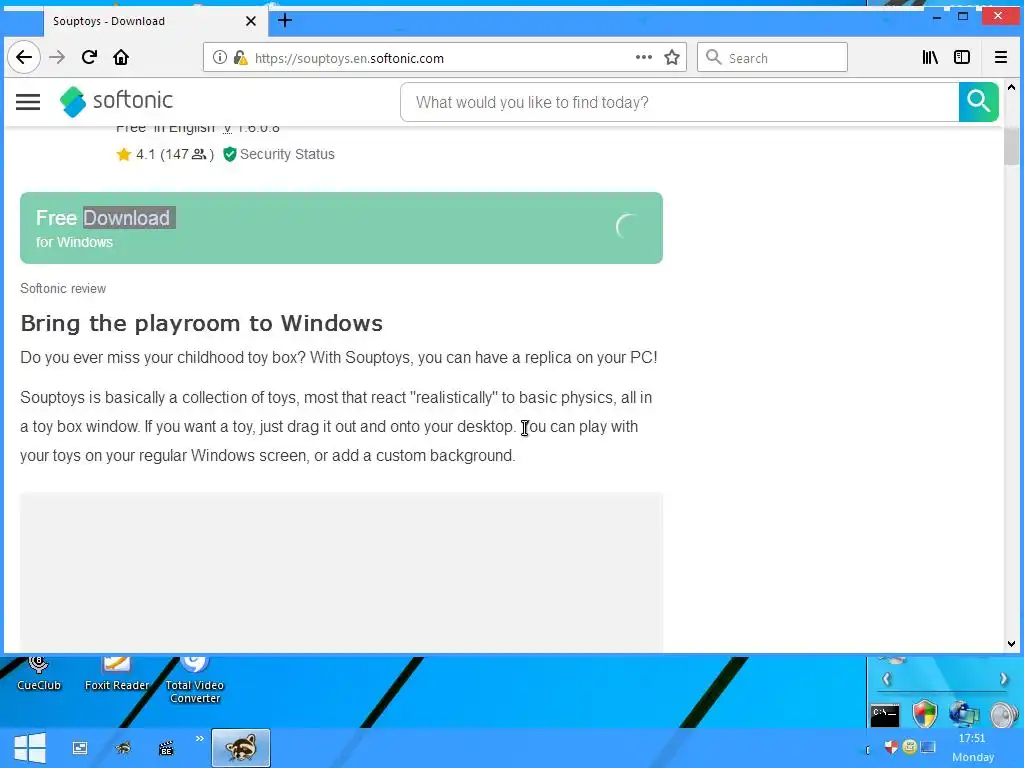
Task: Go back to the previous page
Action: pos(24,57)
